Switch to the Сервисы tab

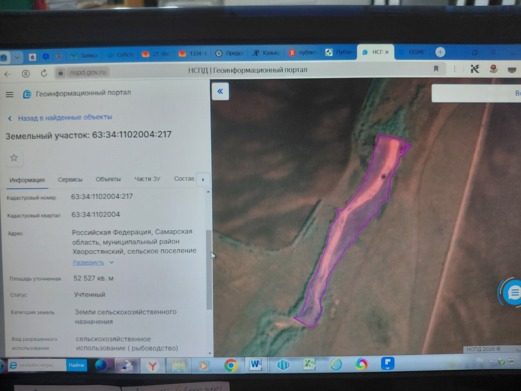[70, 179]
